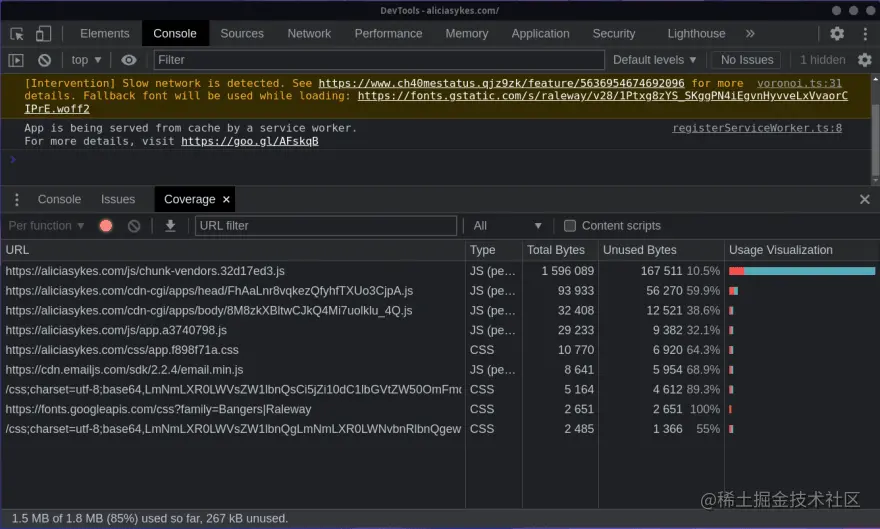Select the fonts.googleapis.com Bangers|Raleway row

coord(440,409)
